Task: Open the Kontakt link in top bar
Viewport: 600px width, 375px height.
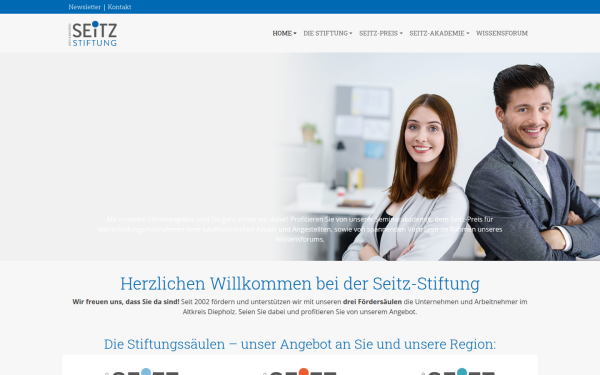Action: [x=119, y=7]
